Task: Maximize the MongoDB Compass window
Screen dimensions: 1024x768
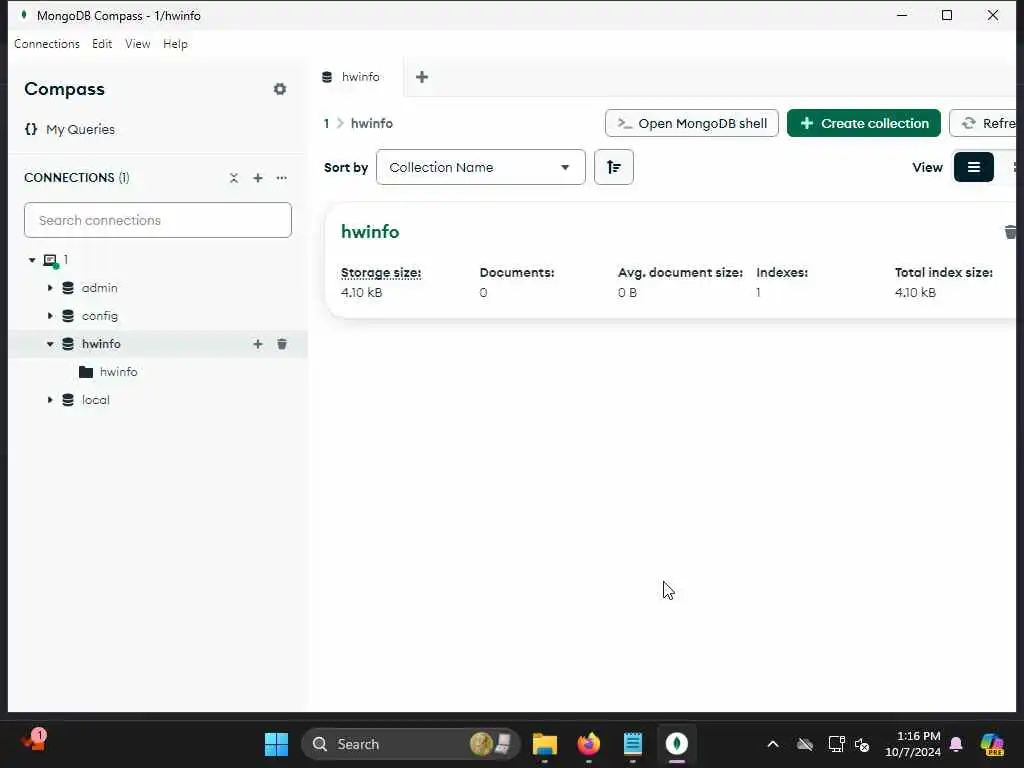Action: [947, 15]
